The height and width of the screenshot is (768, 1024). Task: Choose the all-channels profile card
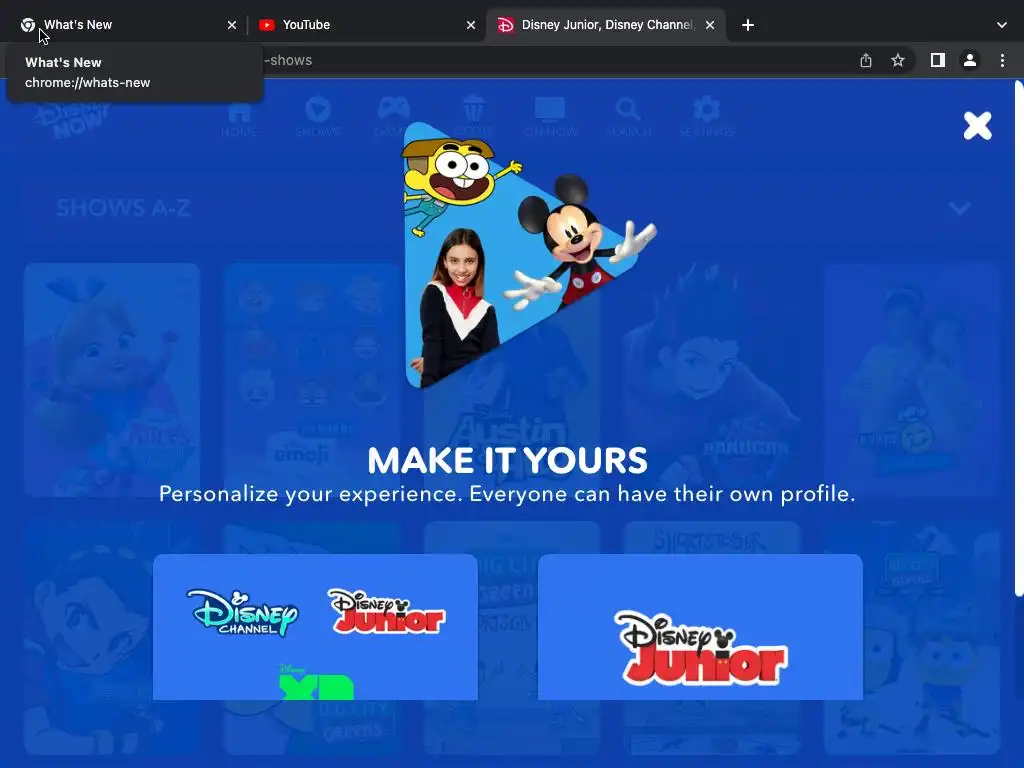pyautogui.click(x=315, y=627)
